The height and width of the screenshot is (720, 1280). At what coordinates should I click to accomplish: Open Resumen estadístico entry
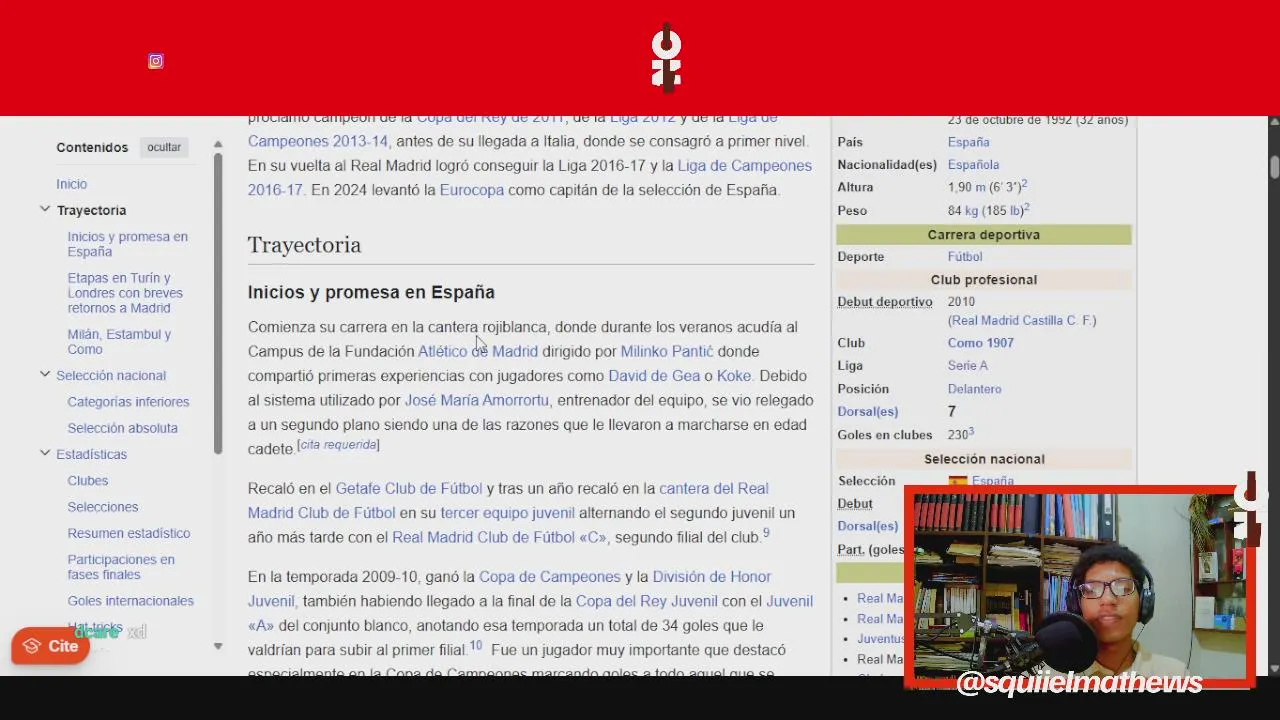pyautogui.click(x=128, y=533)
